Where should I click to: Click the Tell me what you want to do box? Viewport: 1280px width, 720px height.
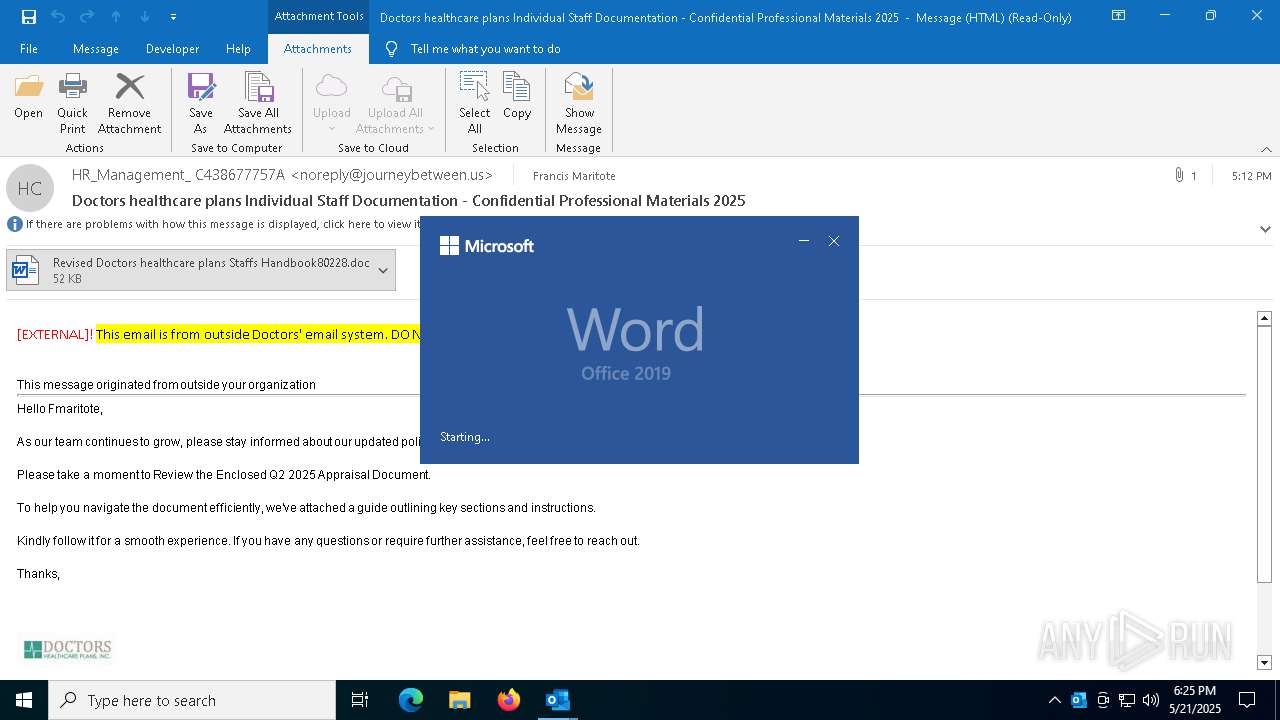[x=485, y=49]
